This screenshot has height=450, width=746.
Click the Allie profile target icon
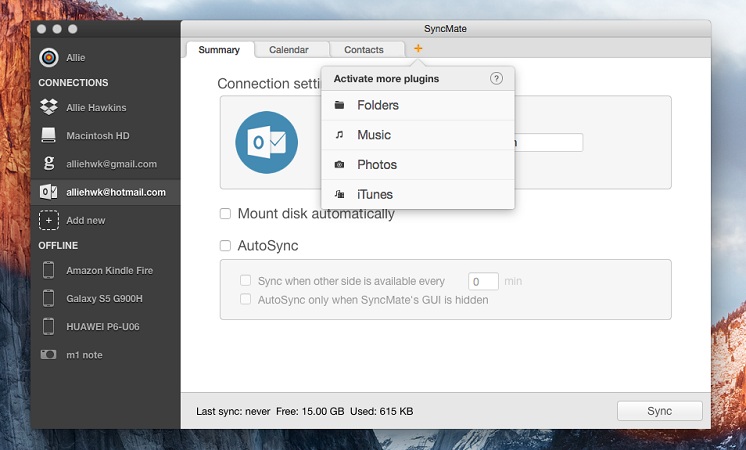49,58
